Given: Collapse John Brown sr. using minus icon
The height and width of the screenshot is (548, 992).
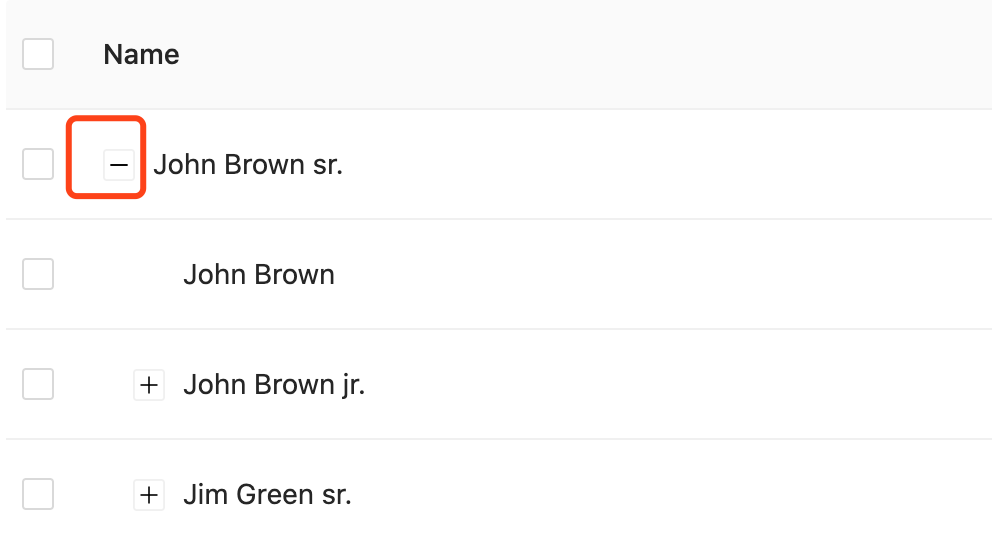Looking at the screenshot, I should tap(119, 165).
